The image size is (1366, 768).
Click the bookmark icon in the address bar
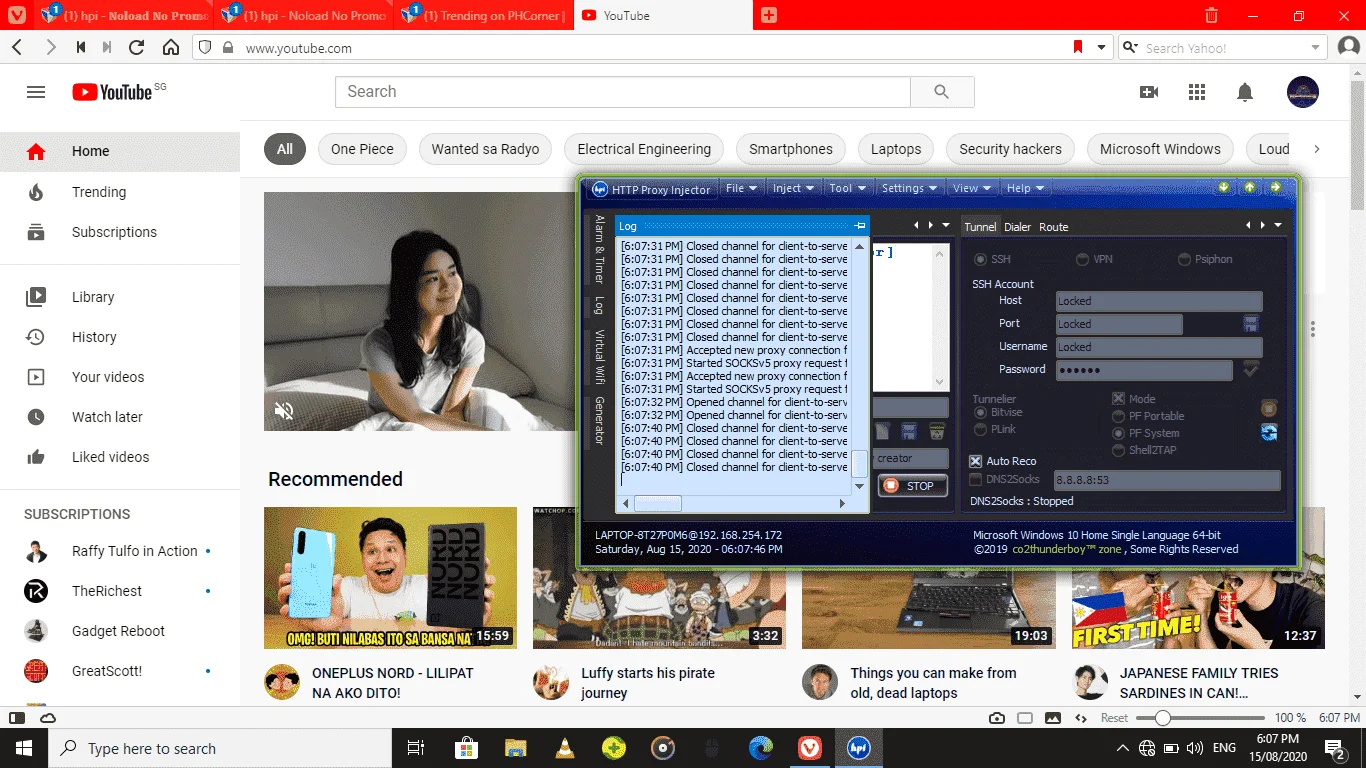click(1078, 47)
